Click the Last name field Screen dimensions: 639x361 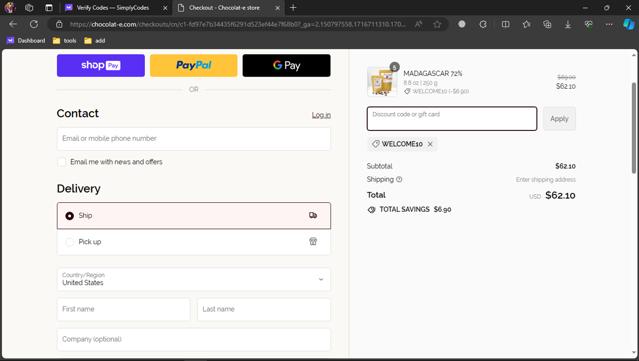pyautogui.click(x=264, y=309)
